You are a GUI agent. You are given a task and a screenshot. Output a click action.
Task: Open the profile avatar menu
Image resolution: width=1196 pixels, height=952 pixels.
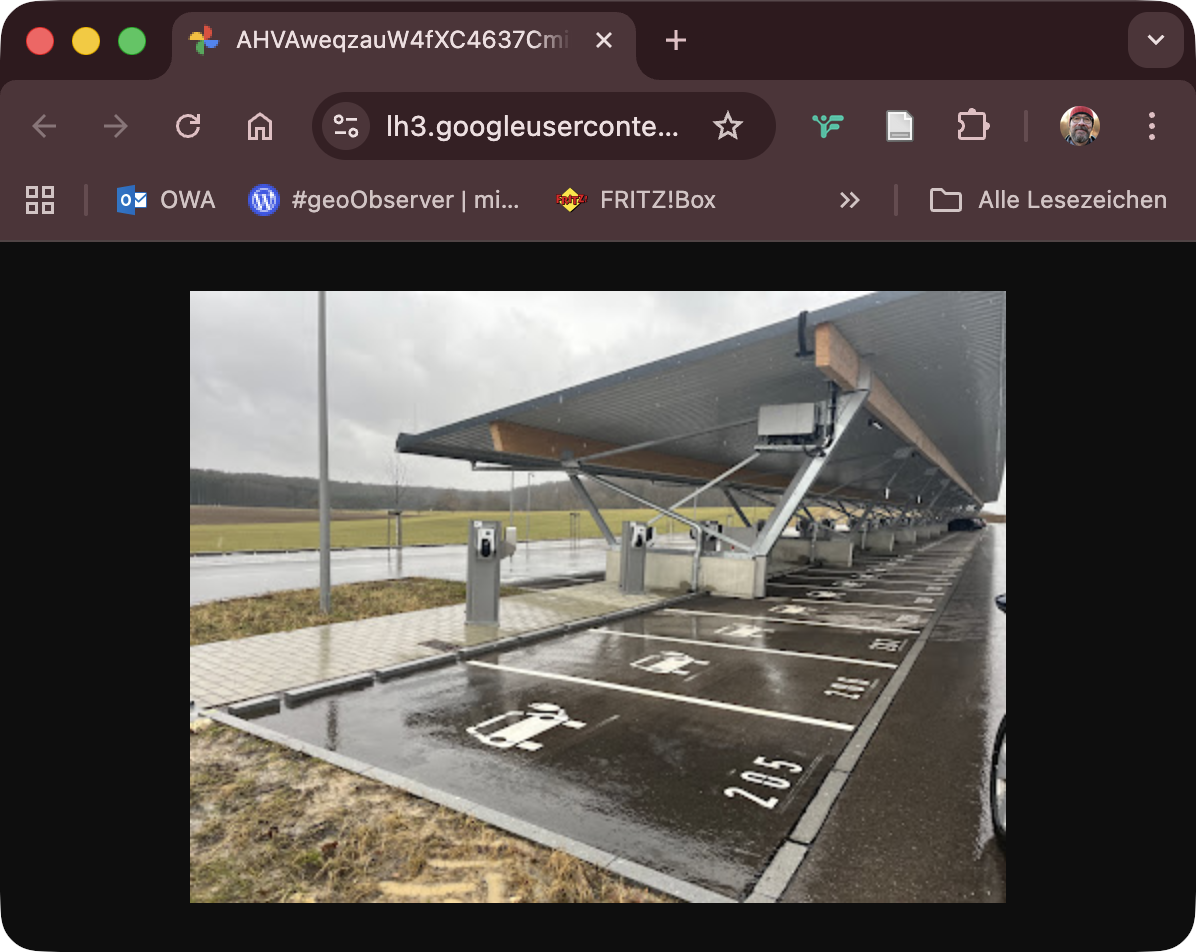(1080, 126)
